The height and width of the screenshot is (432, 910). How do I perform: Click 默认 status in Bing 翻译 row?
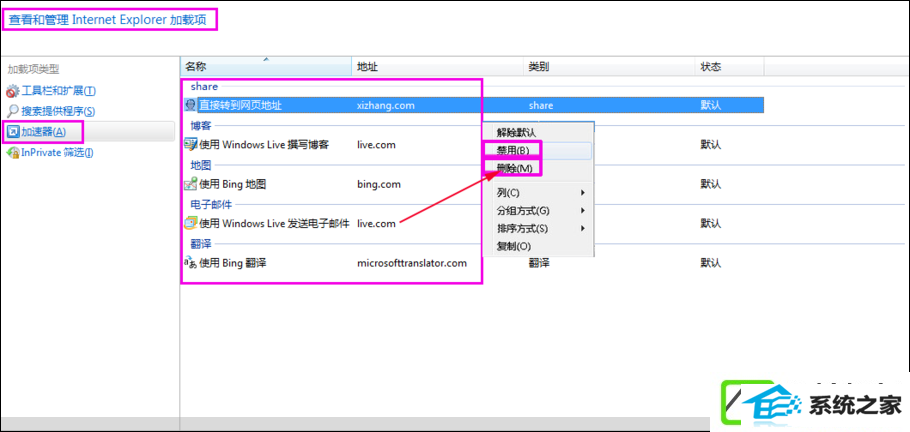[710, 263]
